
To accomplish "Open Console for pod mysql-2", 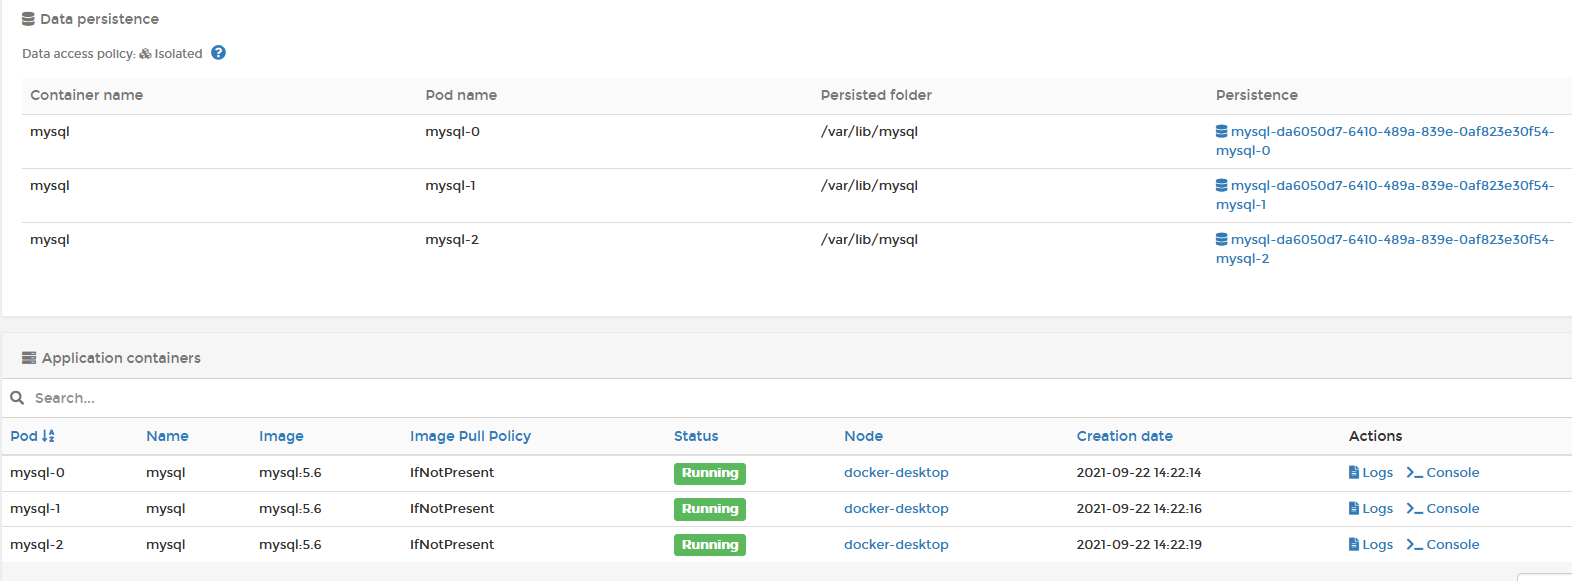I will 1442,545.
